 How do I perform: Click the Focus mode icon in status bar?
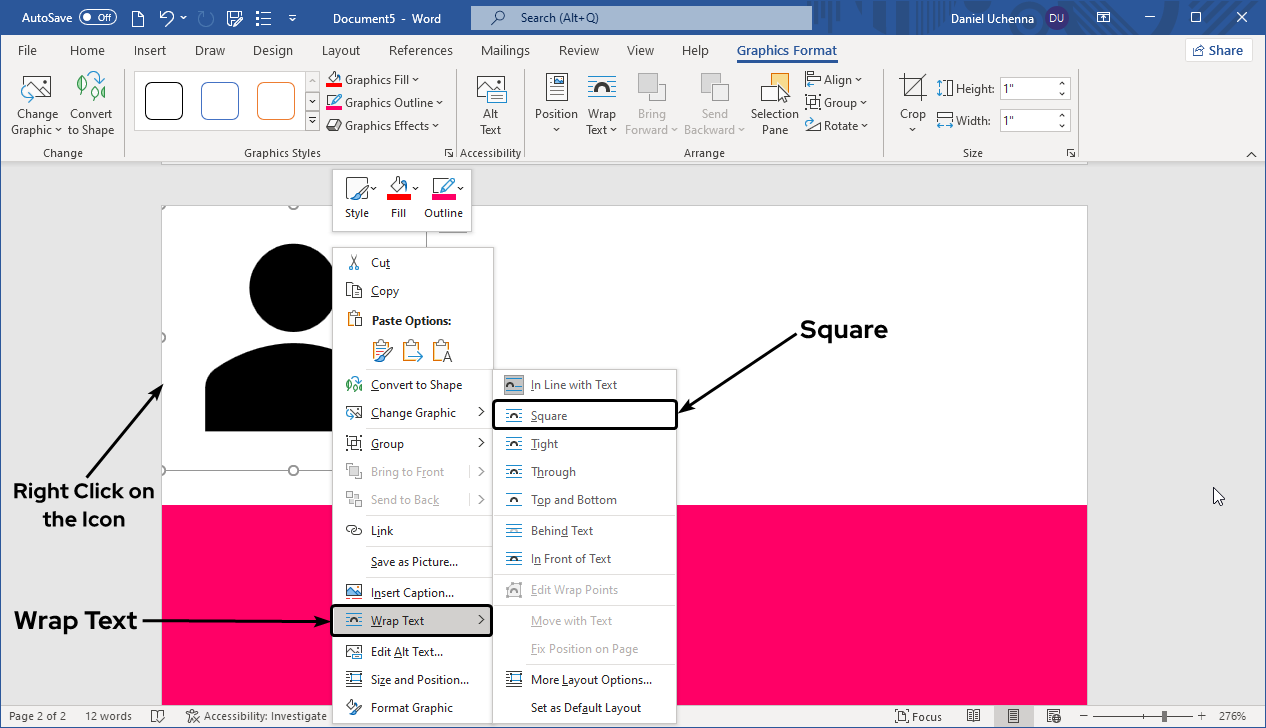pyautogui.click(x=918, y=716)
